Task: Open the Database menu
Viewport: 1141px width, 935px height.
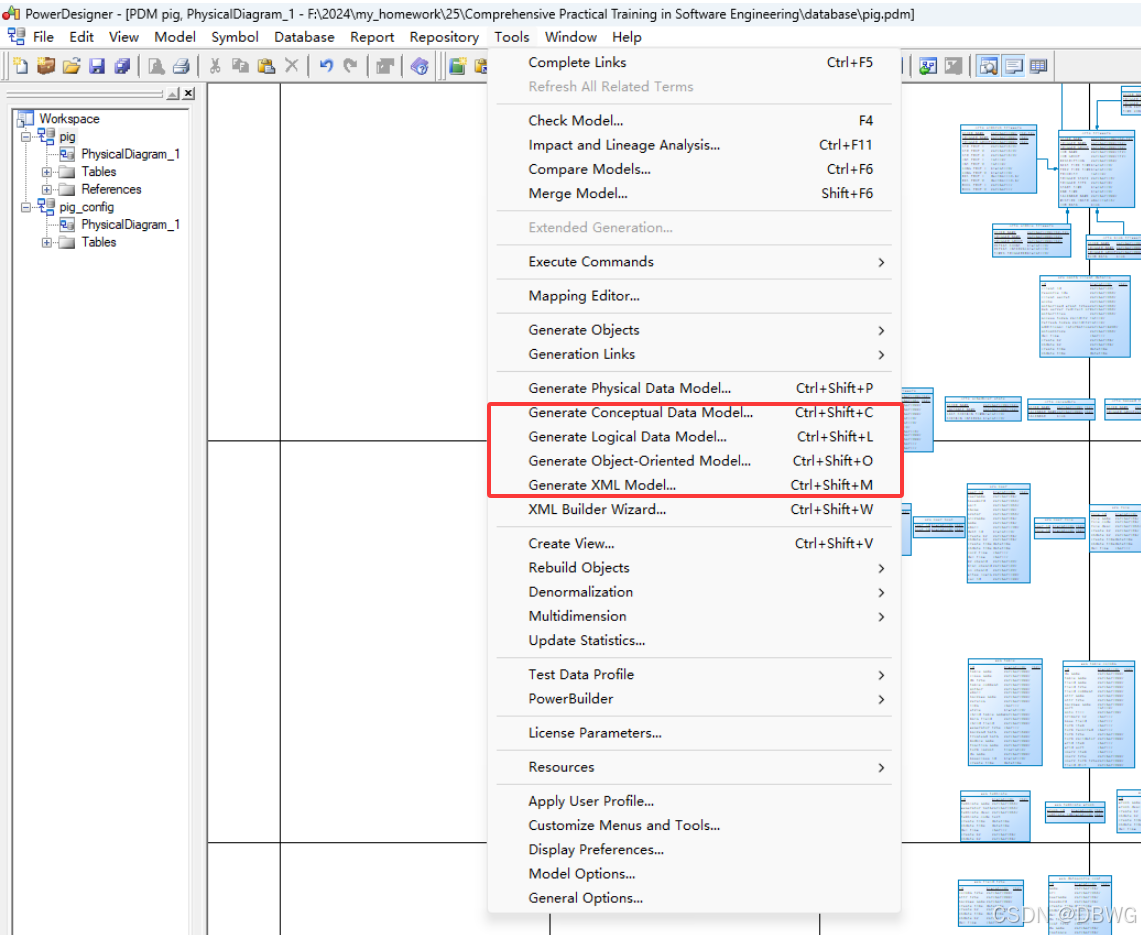Action: (x=304, y=37)
